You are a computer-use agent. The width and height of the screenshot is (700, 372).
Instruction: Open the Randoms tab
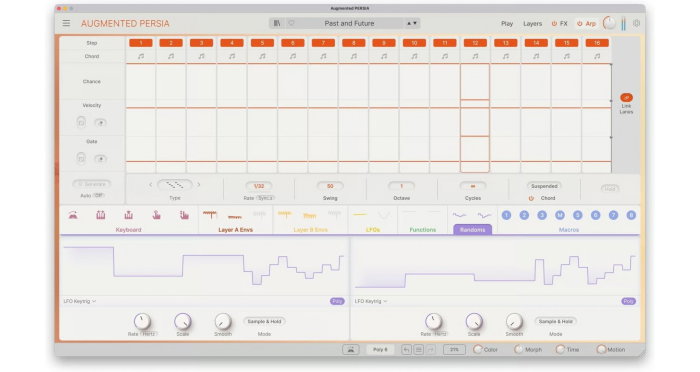pyautogui.click(x=473, y=230)
